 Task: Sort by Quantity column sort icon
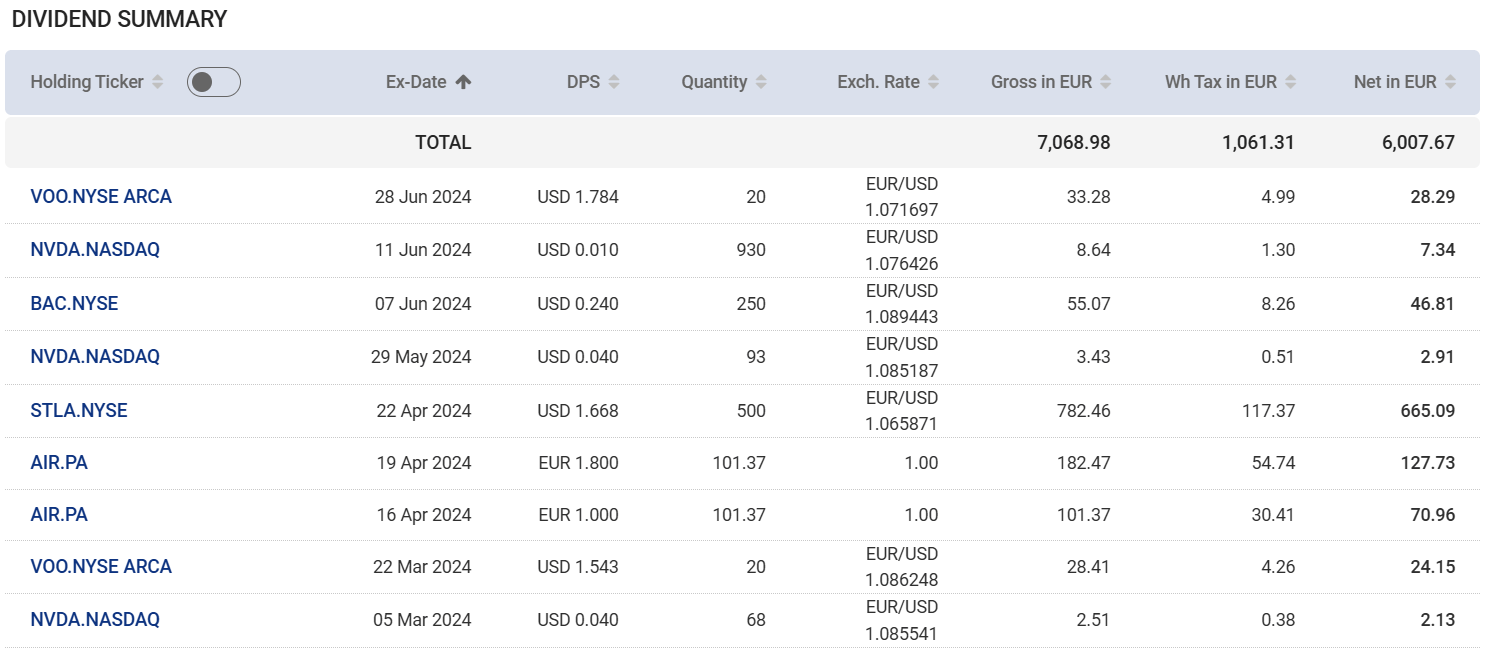761,82
